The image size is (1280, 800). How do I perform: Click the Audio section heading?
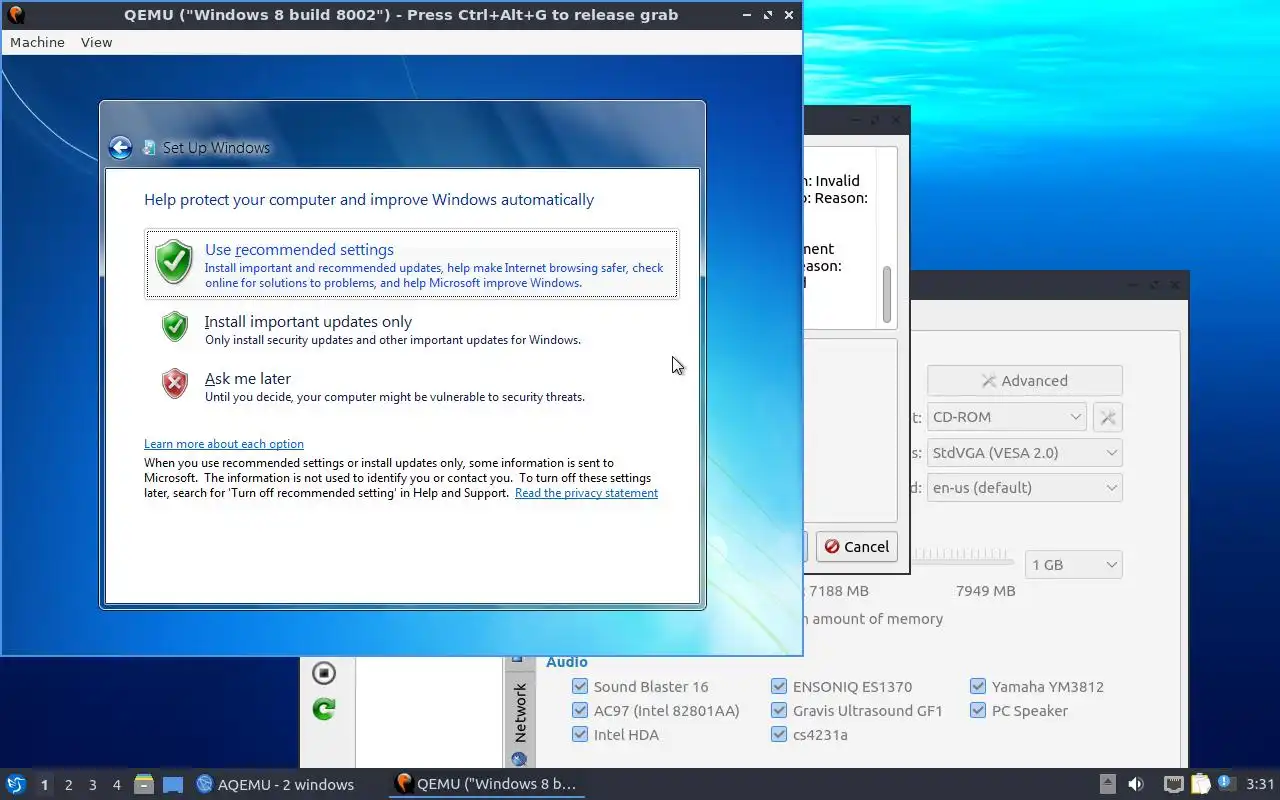pyautogui.click(x=567, y=662)
